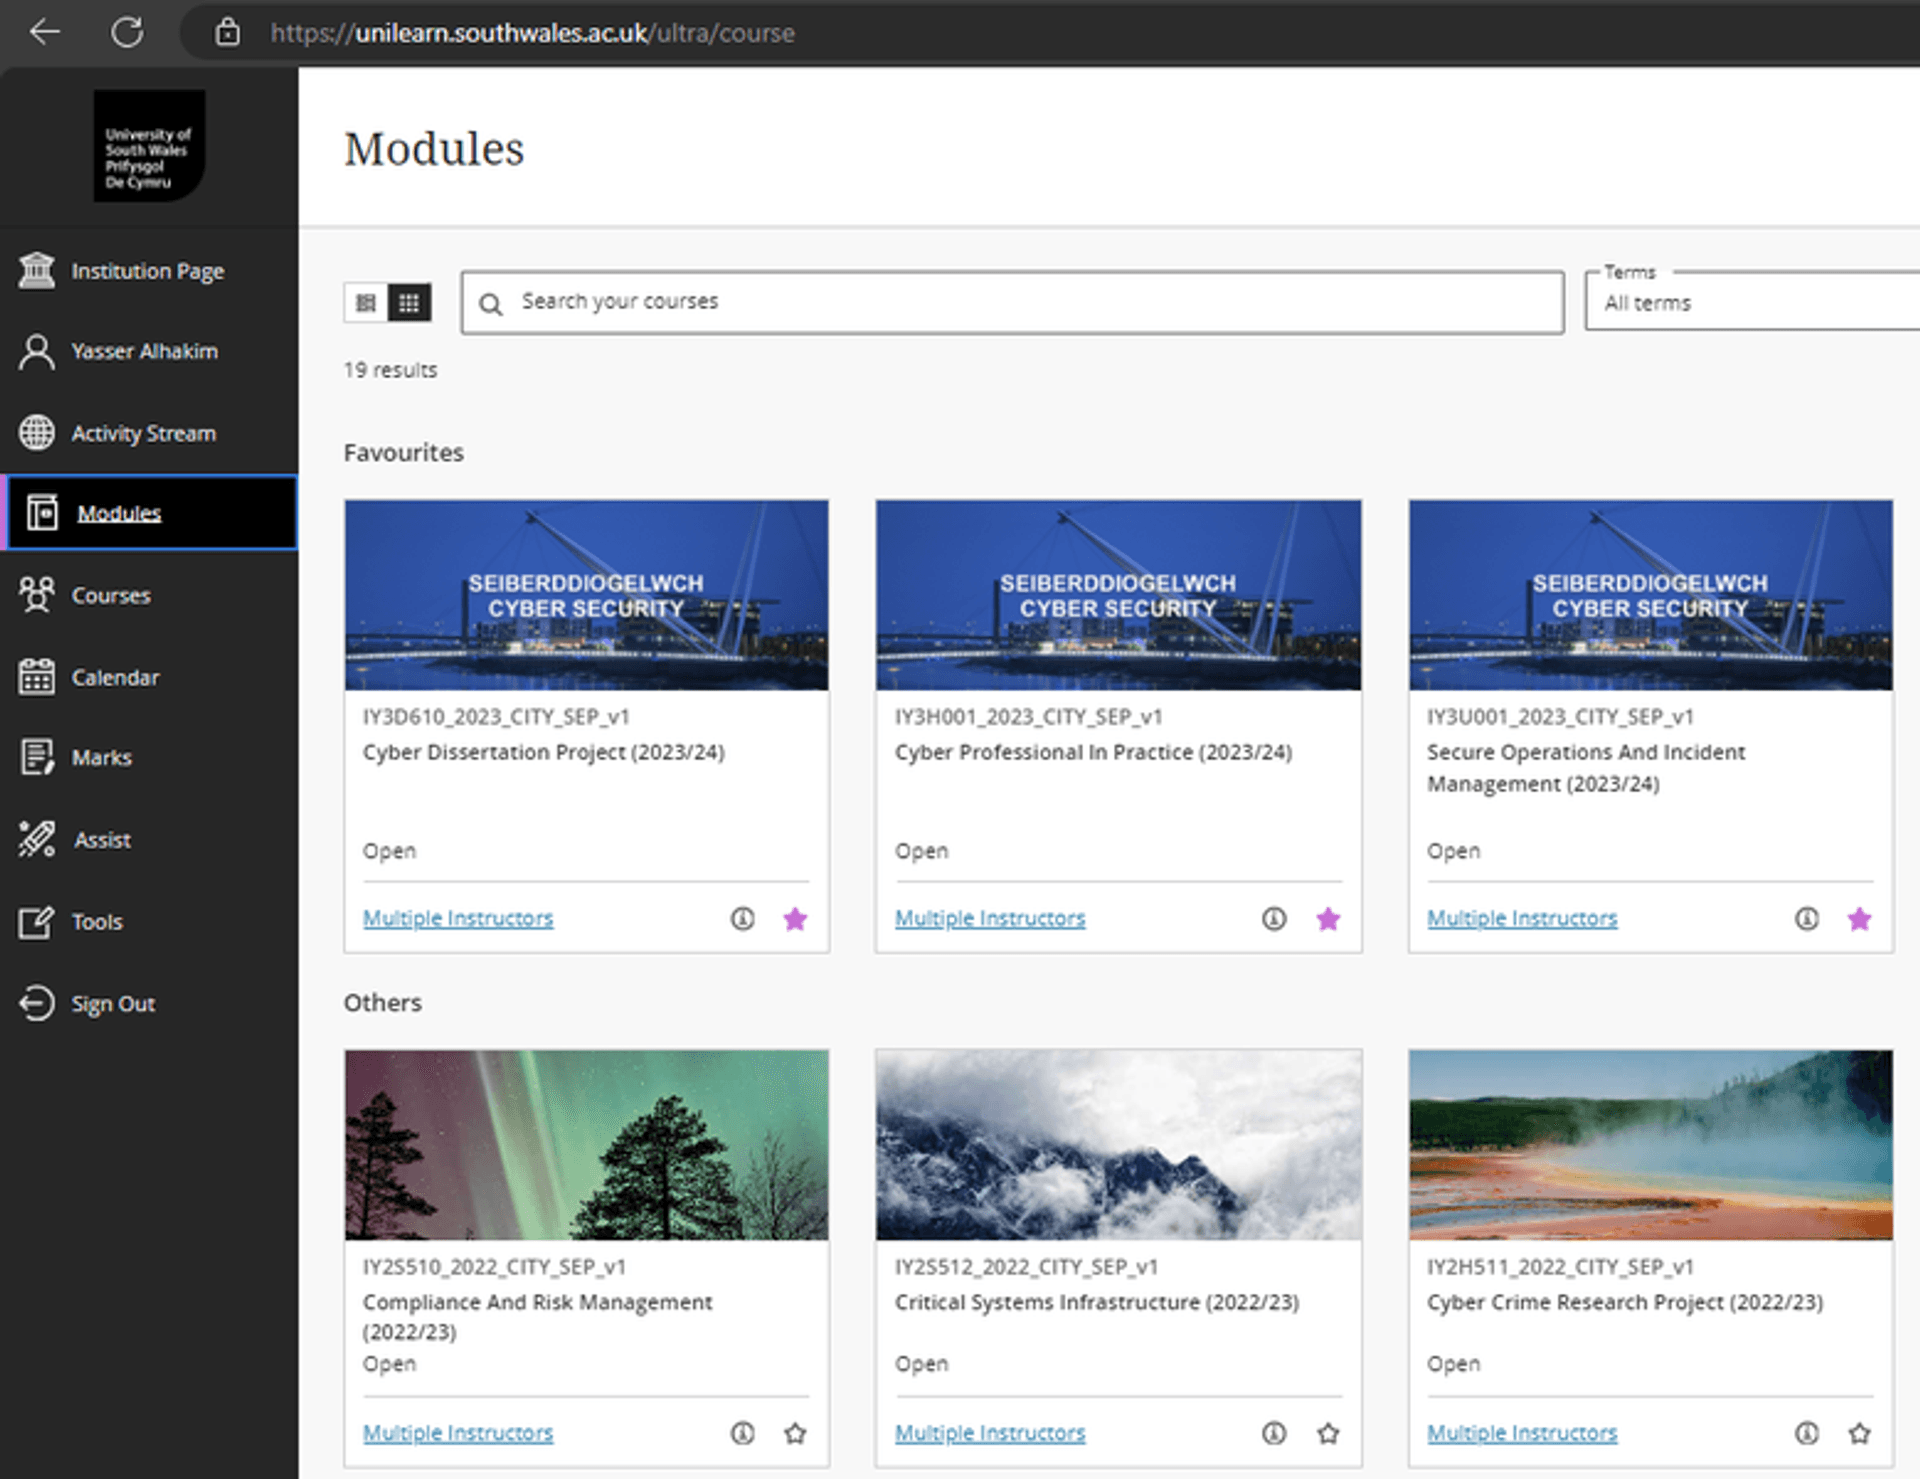Click the Assist pencil-ruler icon
Image resolution: width=1920 pixels, height=1479 pixels.
(x=37, y=840)
